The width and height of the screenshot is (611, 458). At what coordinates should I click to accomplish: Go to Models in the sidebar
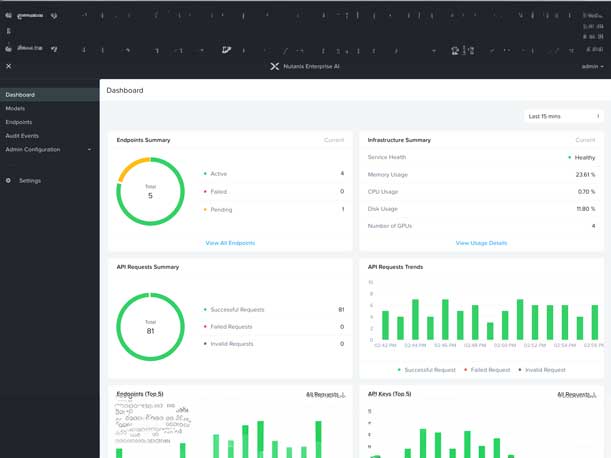[15, 108]
